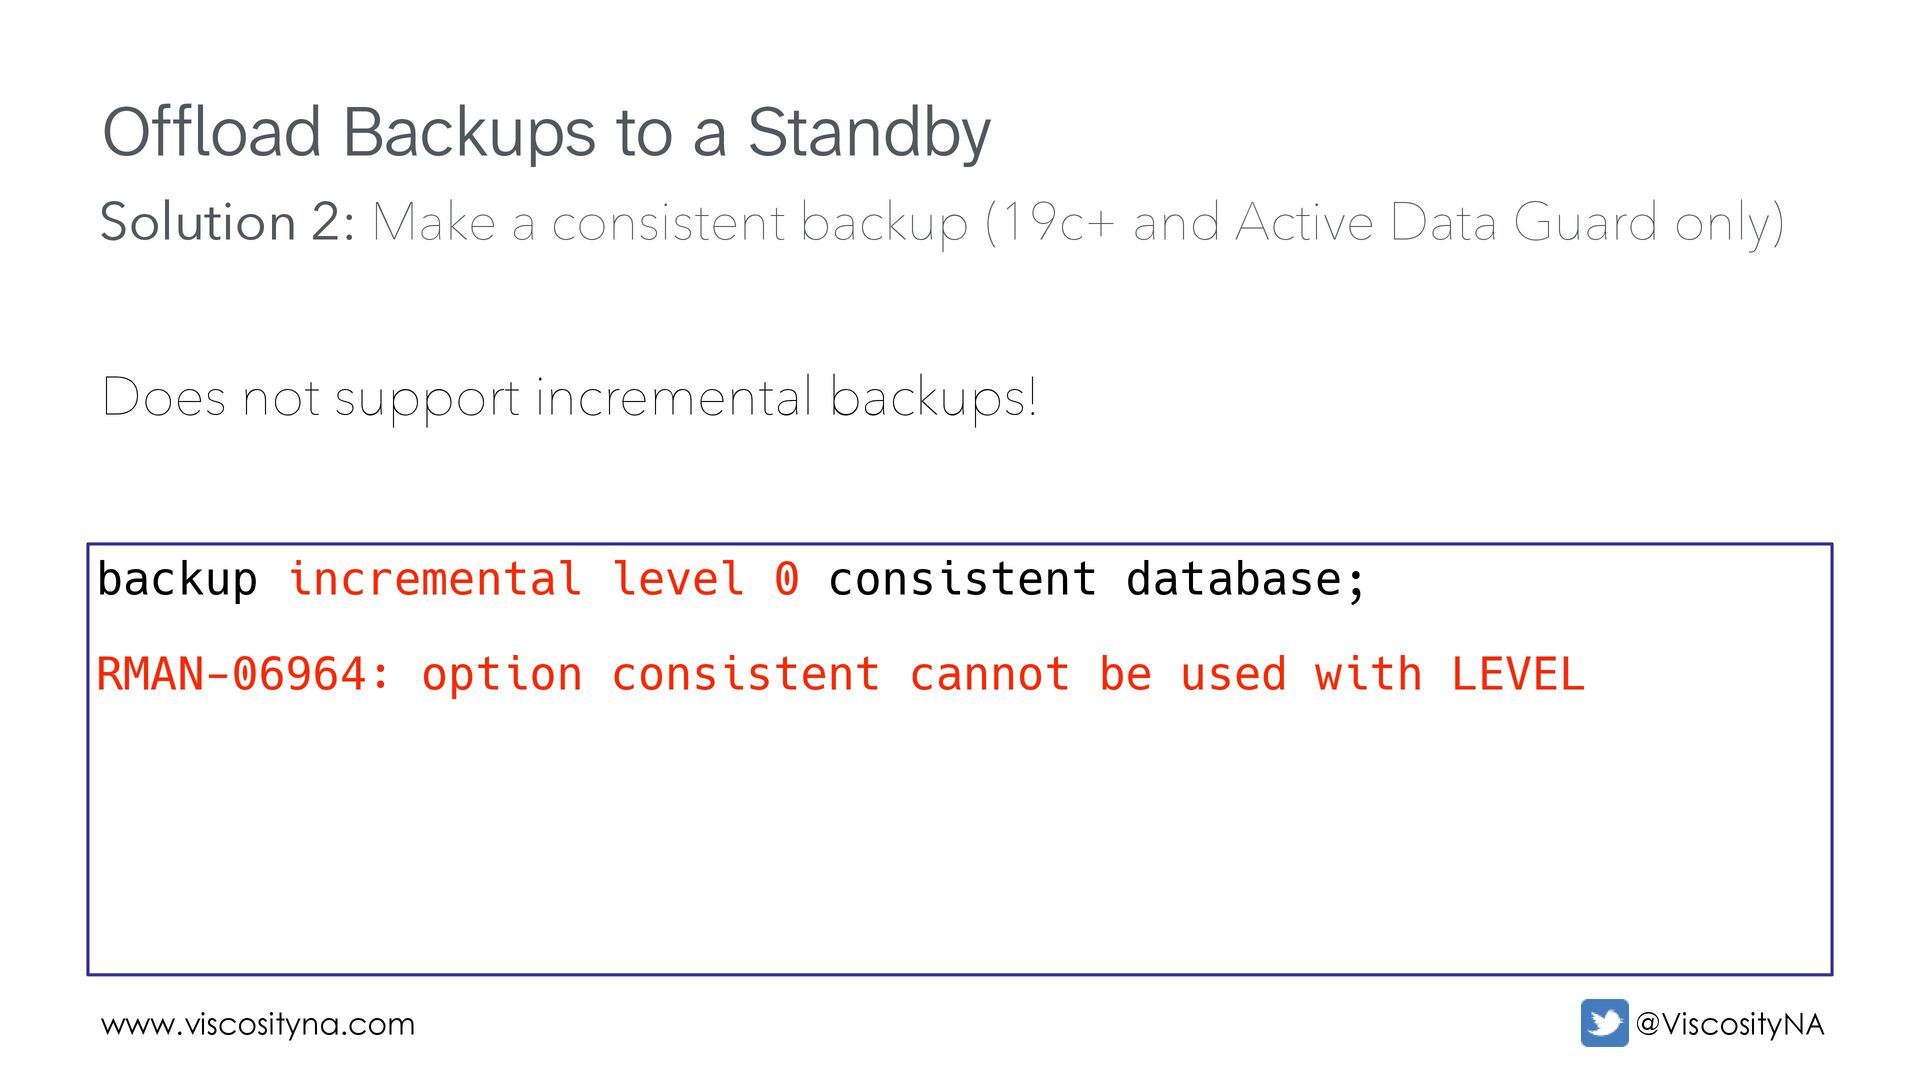
Task: Click 'database;' at end of command
Action: tap(1246, 580)
